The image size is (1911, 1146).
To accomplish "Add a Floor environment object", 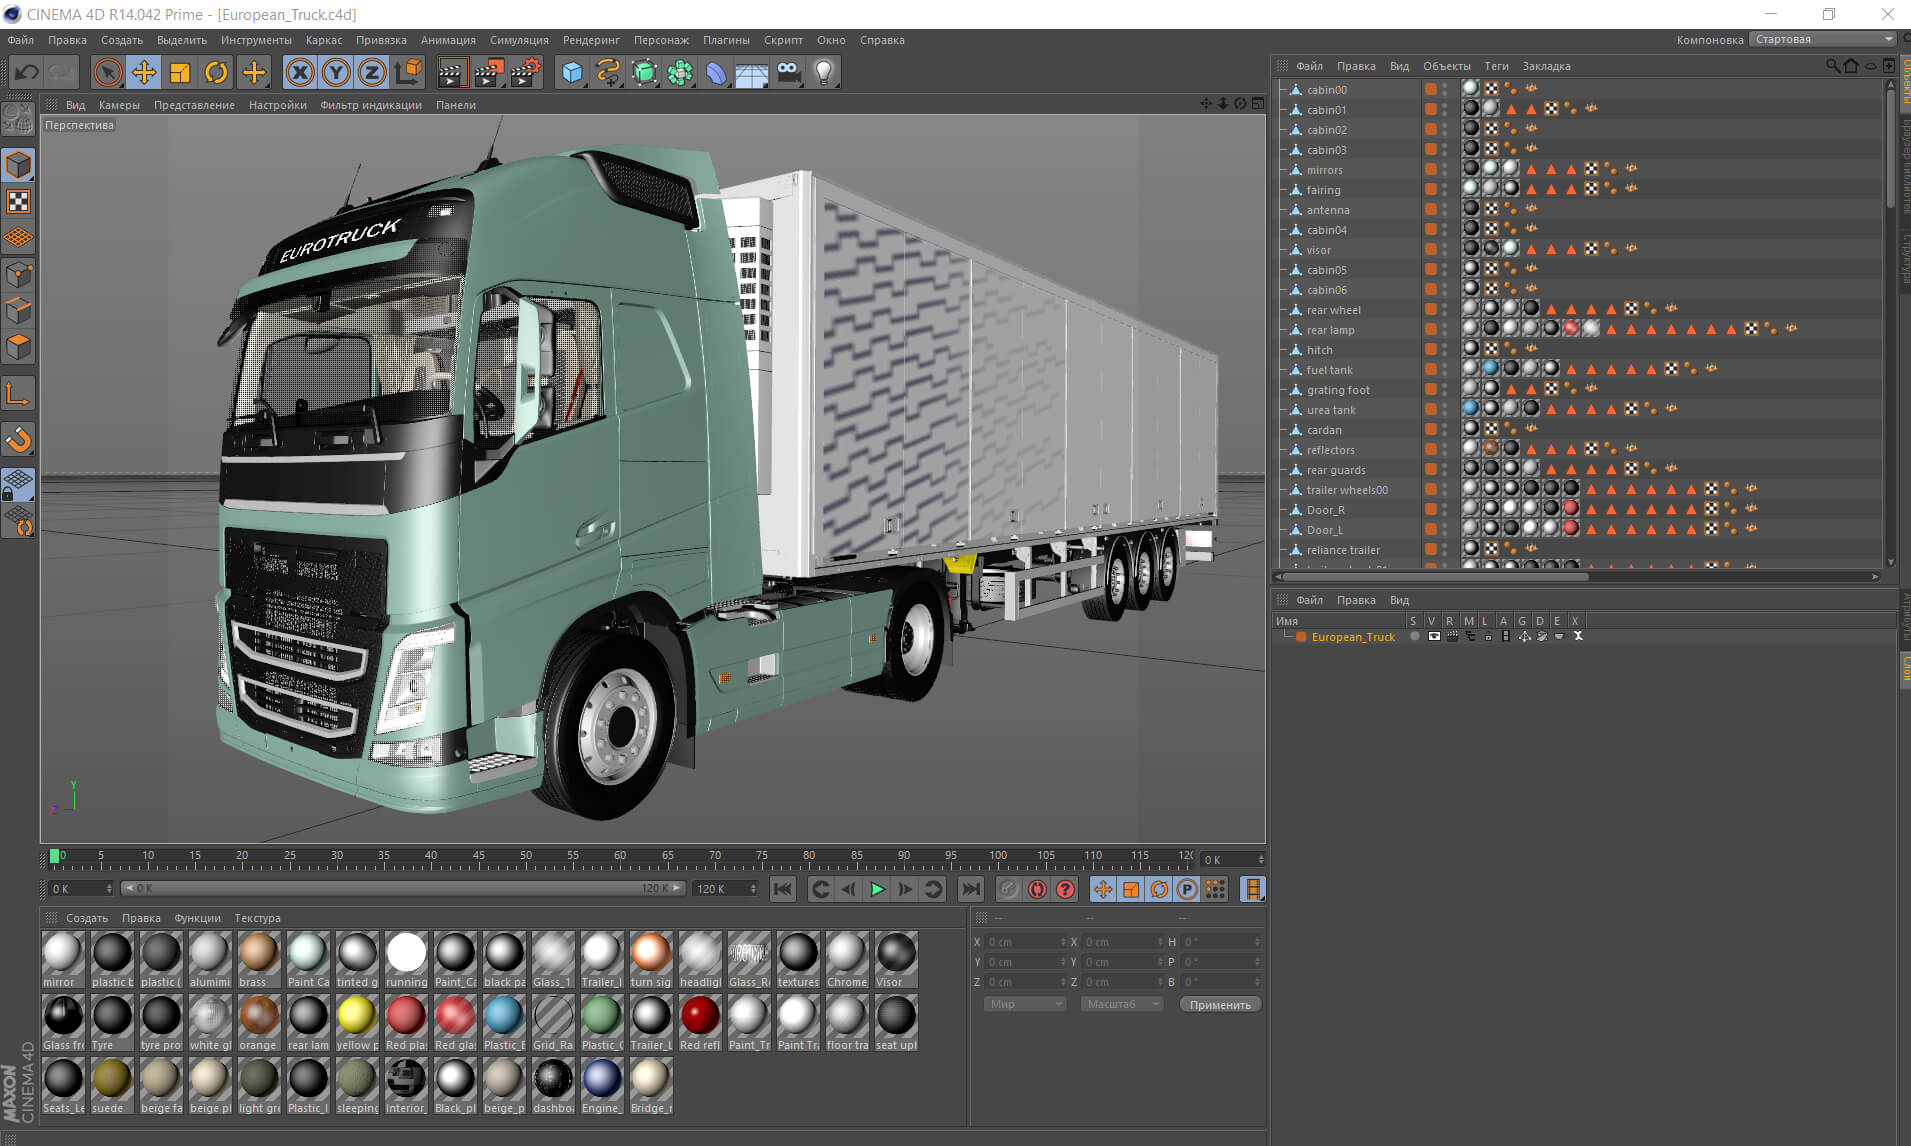I will pyautogui.click(x=752, y=72).
